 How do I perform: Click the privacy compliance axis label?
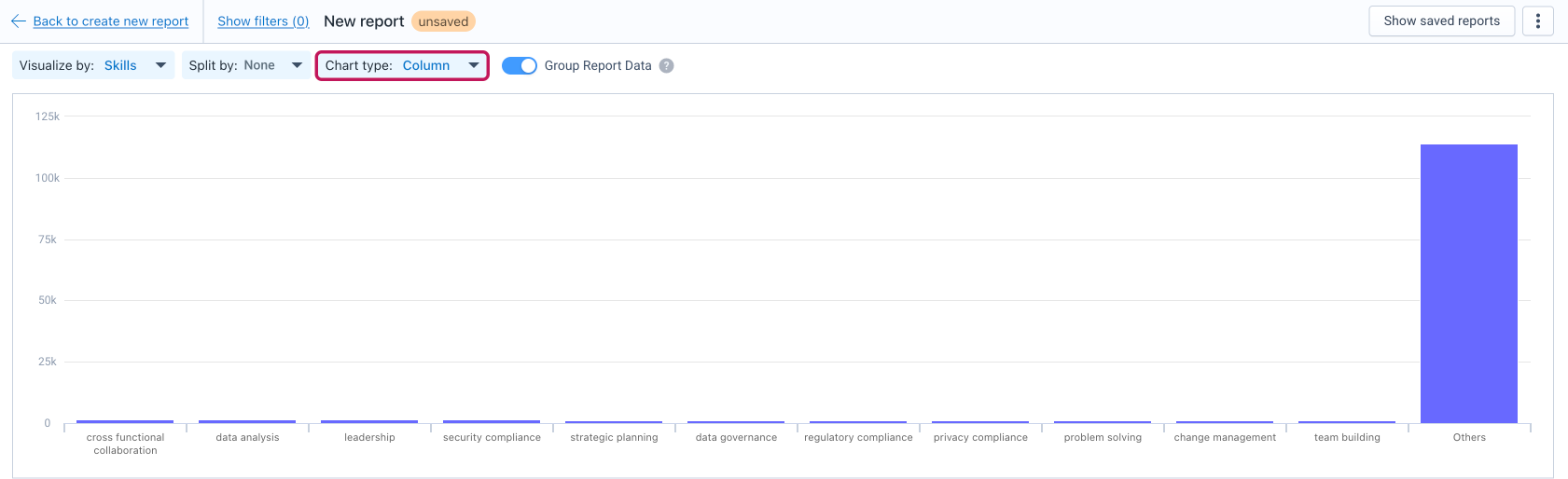[980, 437]
